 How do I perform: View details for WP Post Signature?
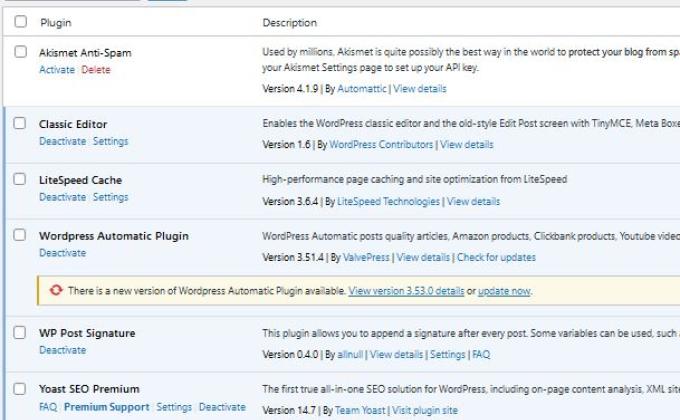click(396, 354)
